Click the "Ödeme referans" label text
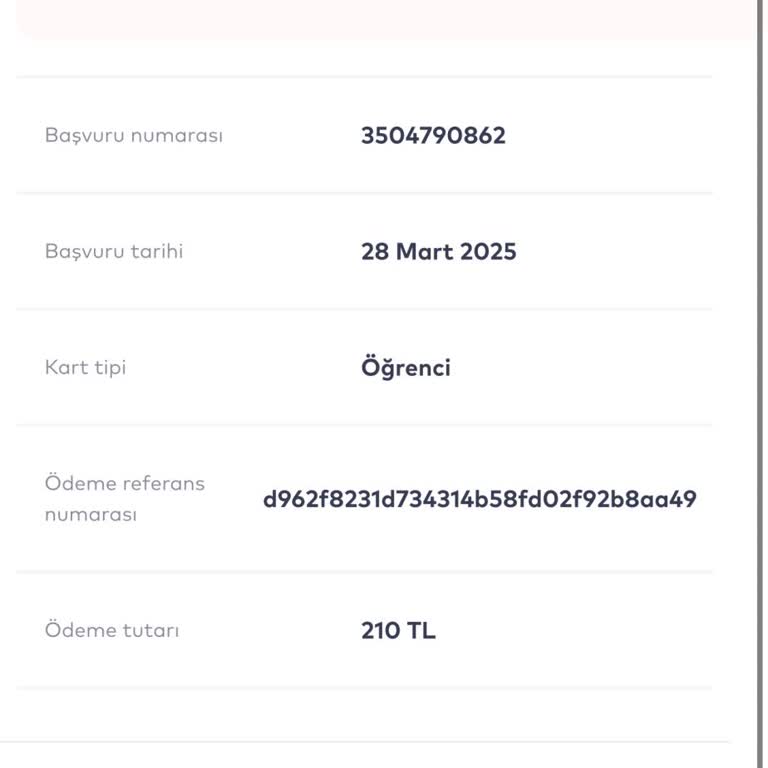This screenshot has height=768, width=768. pos(124,484)
